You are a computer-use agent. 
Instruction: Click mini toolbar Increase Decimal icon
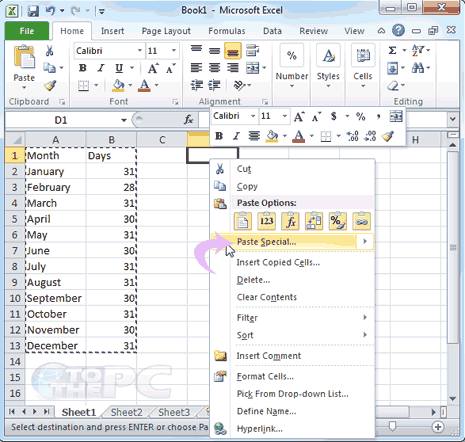pyautogui.click(x=352, y=136)
